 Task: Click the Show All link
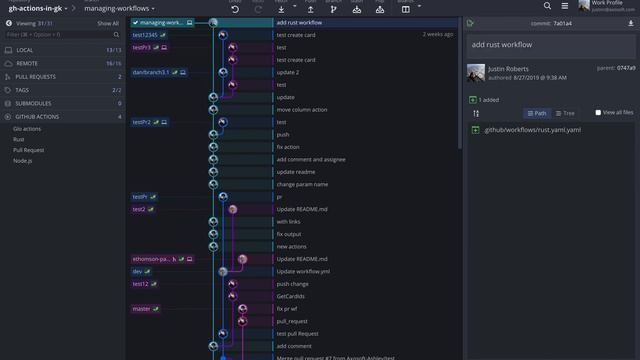(108, 23)
